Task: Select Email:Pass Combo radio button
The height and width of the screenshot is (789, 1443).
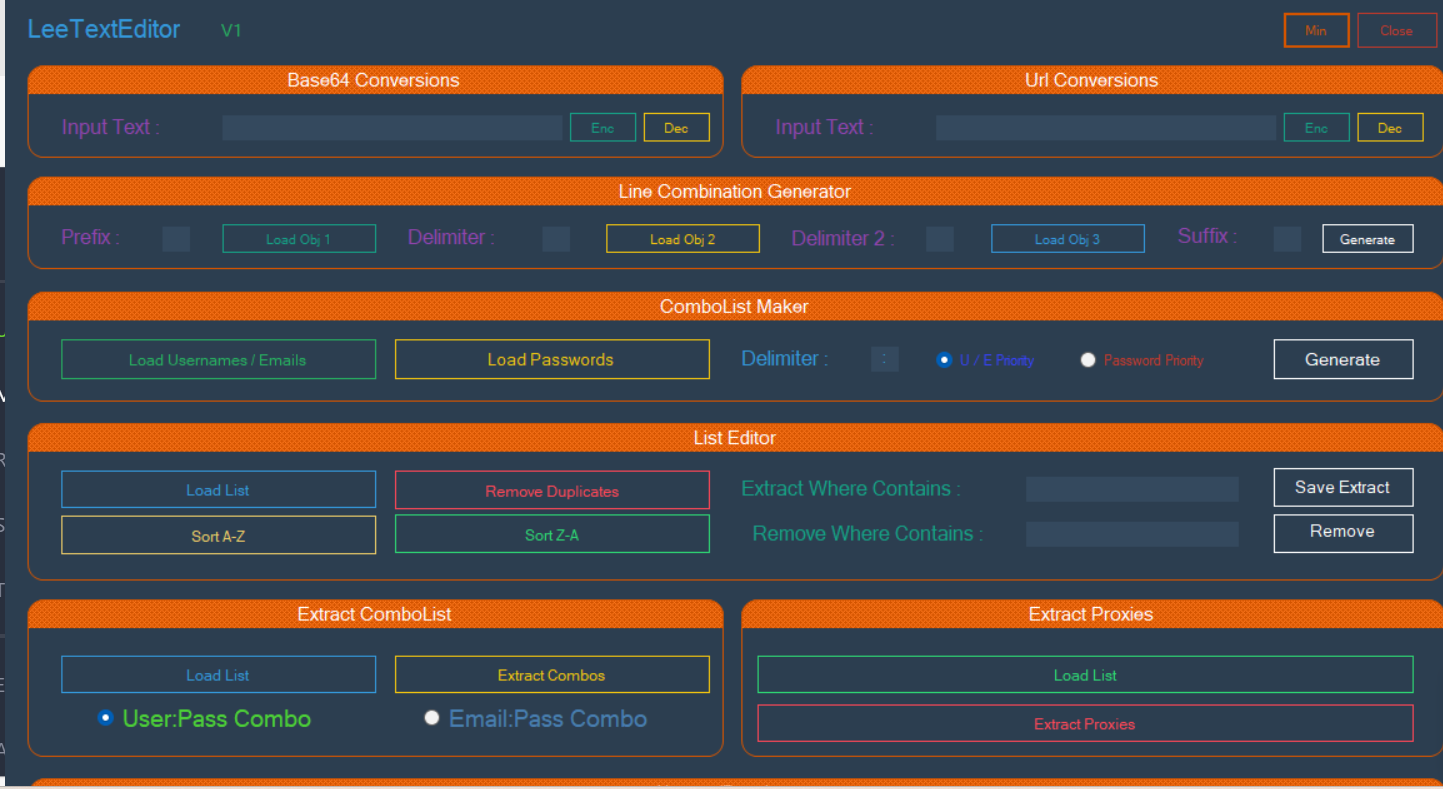Action: coord(432,718)
